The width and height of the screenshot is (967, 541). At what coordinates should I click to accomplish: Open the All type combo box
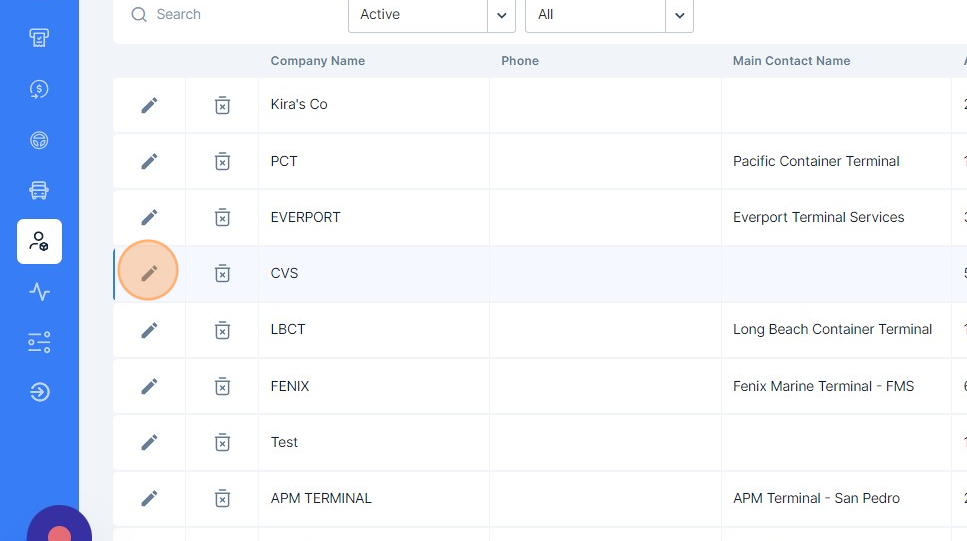(609, 15)
